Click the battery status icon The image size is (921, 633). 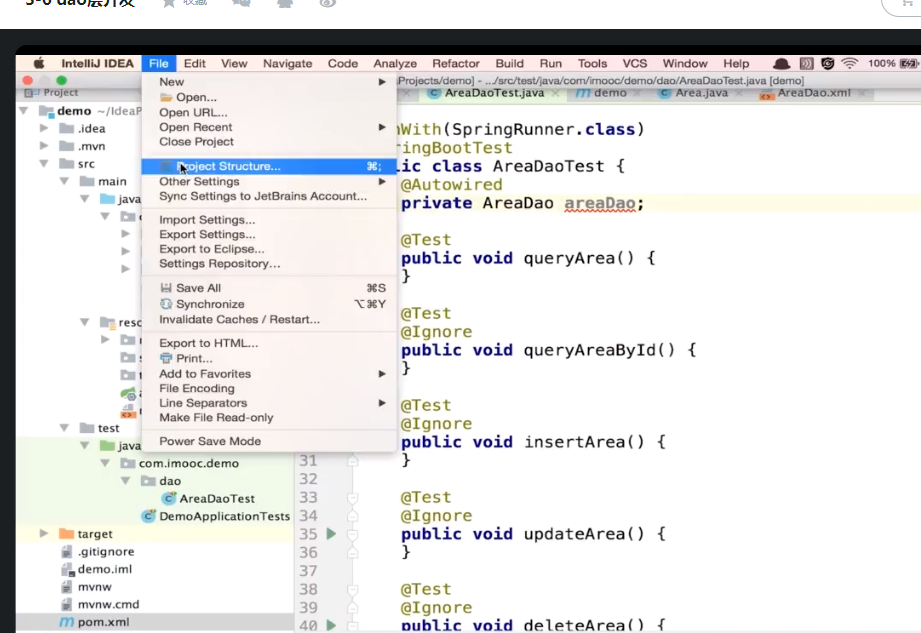point(909,63)
